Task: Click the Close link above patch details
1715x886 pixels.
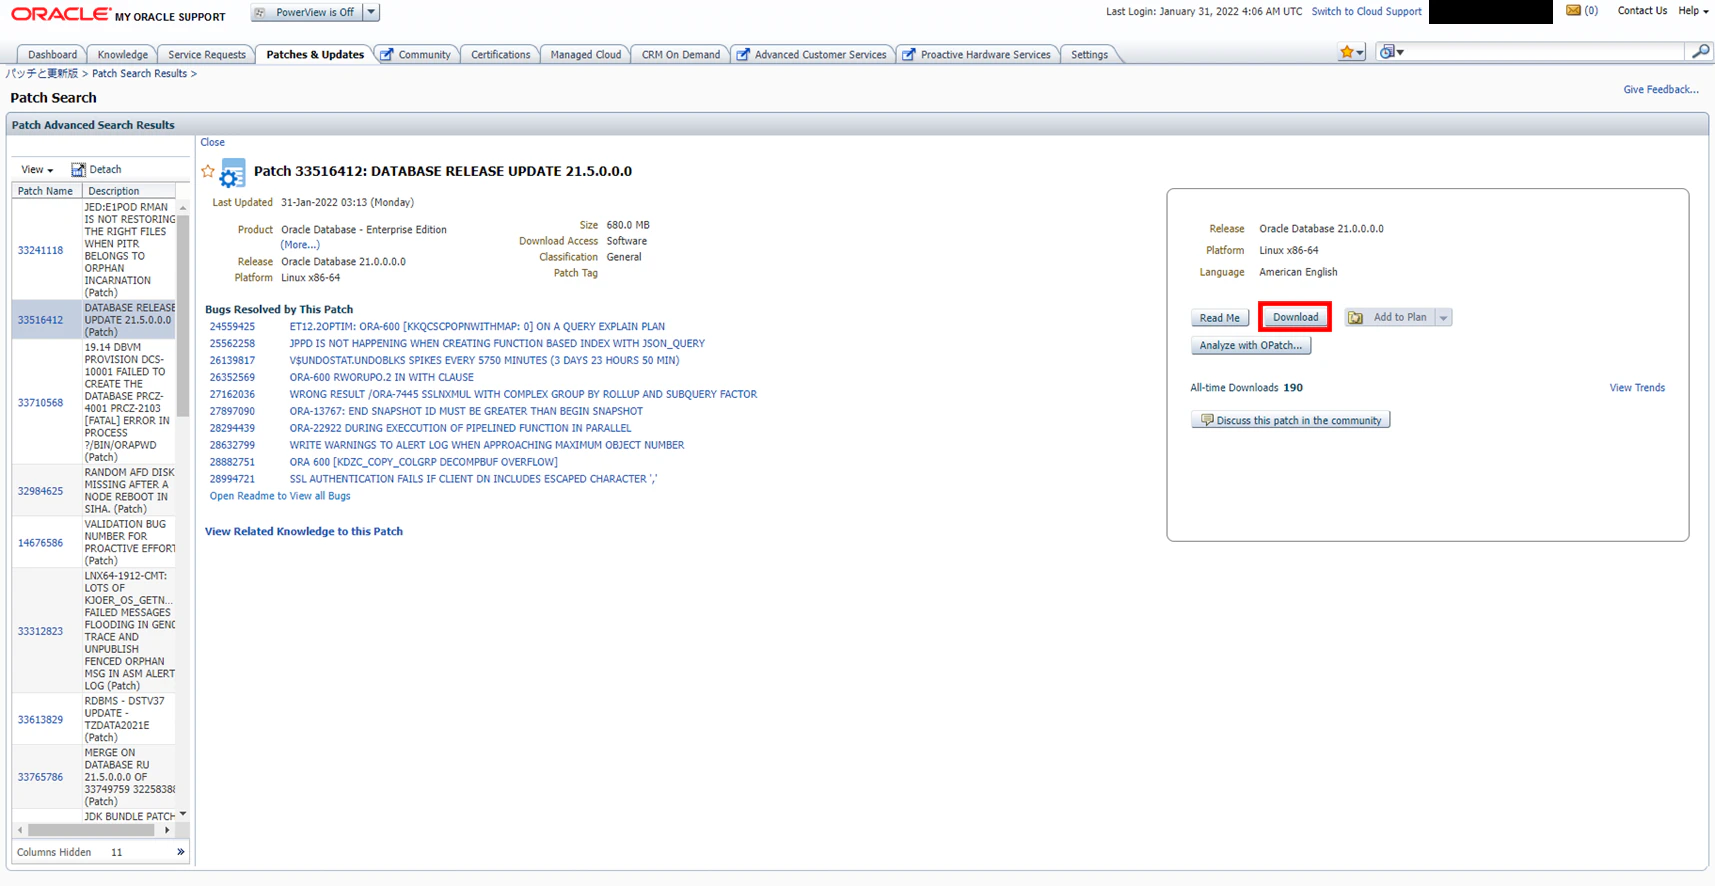Action: 212,142
